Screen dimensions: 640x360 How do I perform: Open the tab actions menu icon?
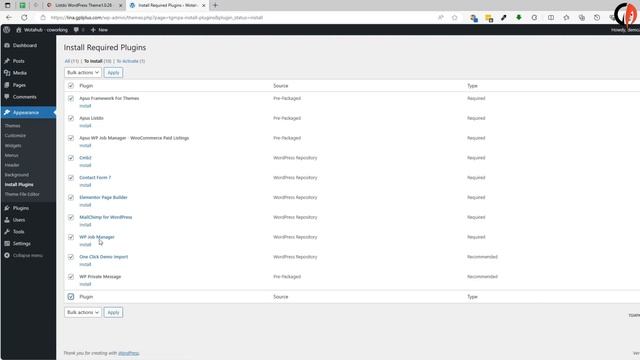[x=7, y=5]
